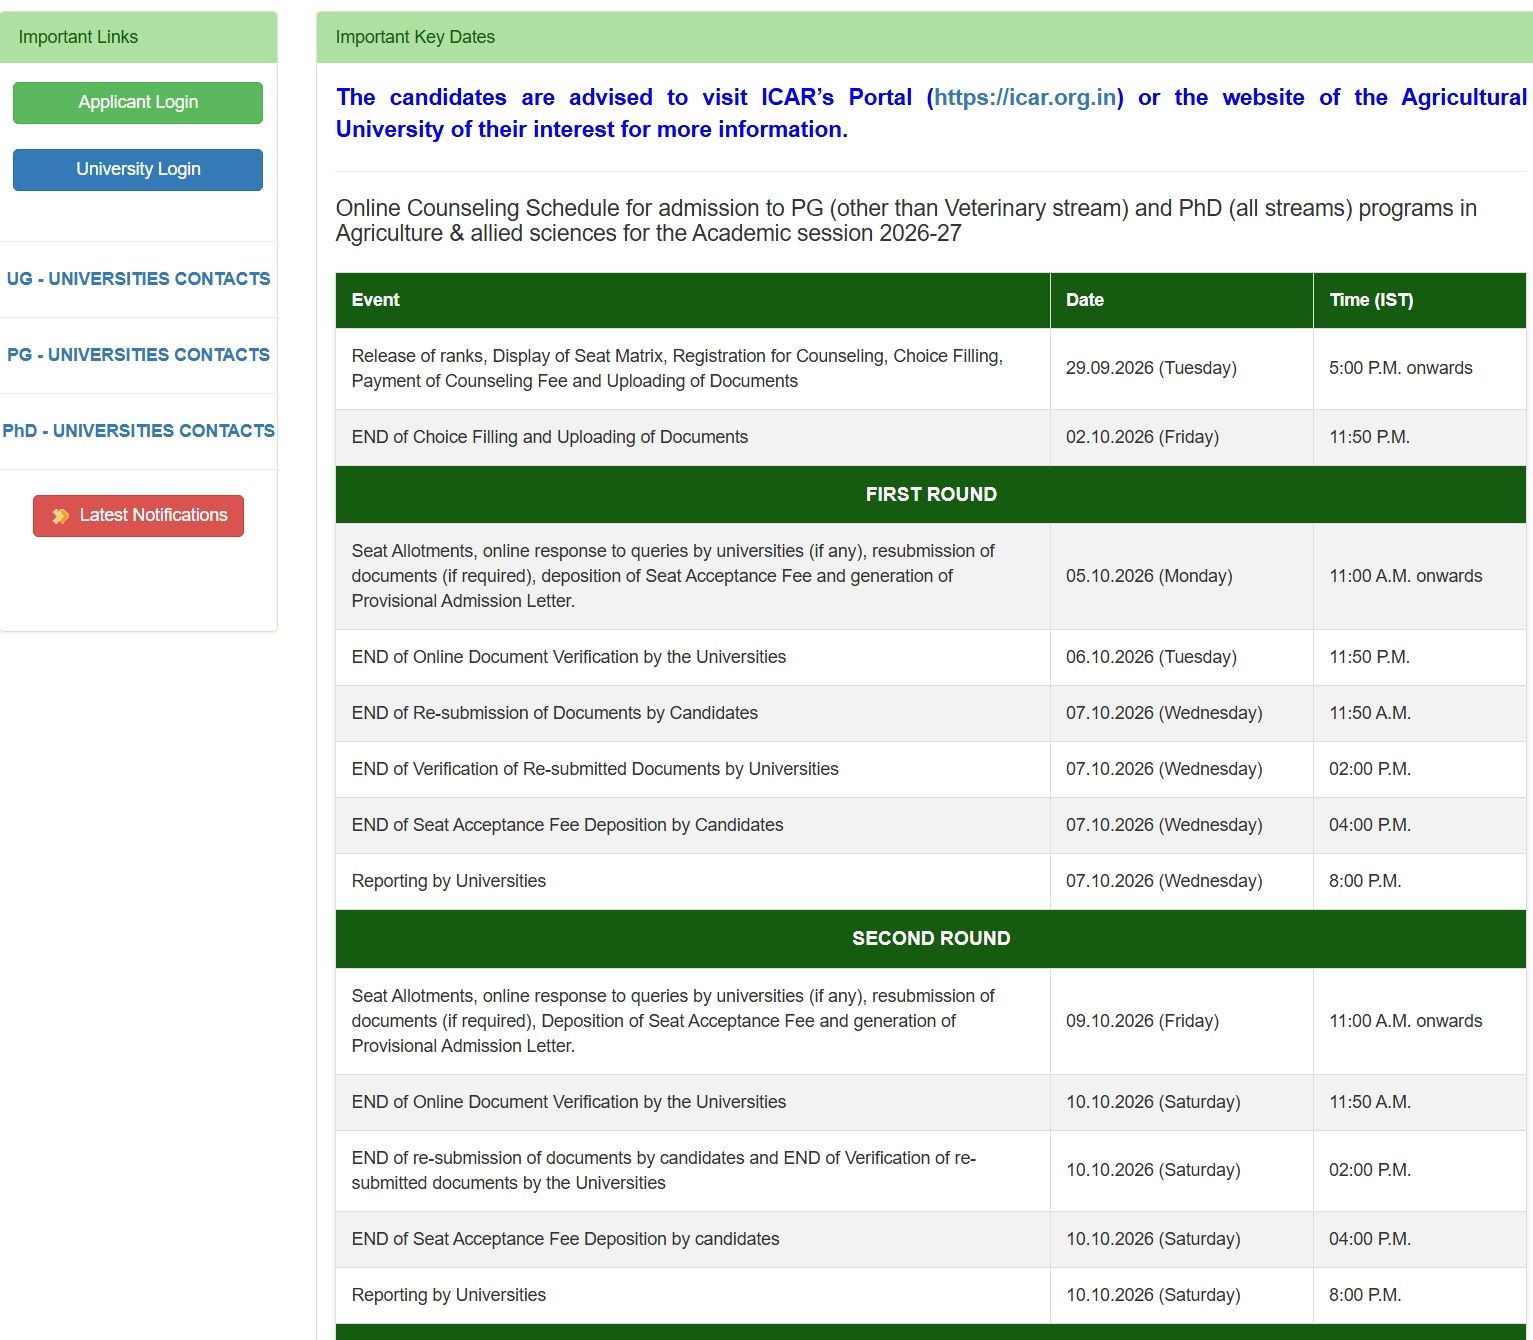
Task: Click date 02.10.2026 (Friday)
Action: tap(1142, 437)
